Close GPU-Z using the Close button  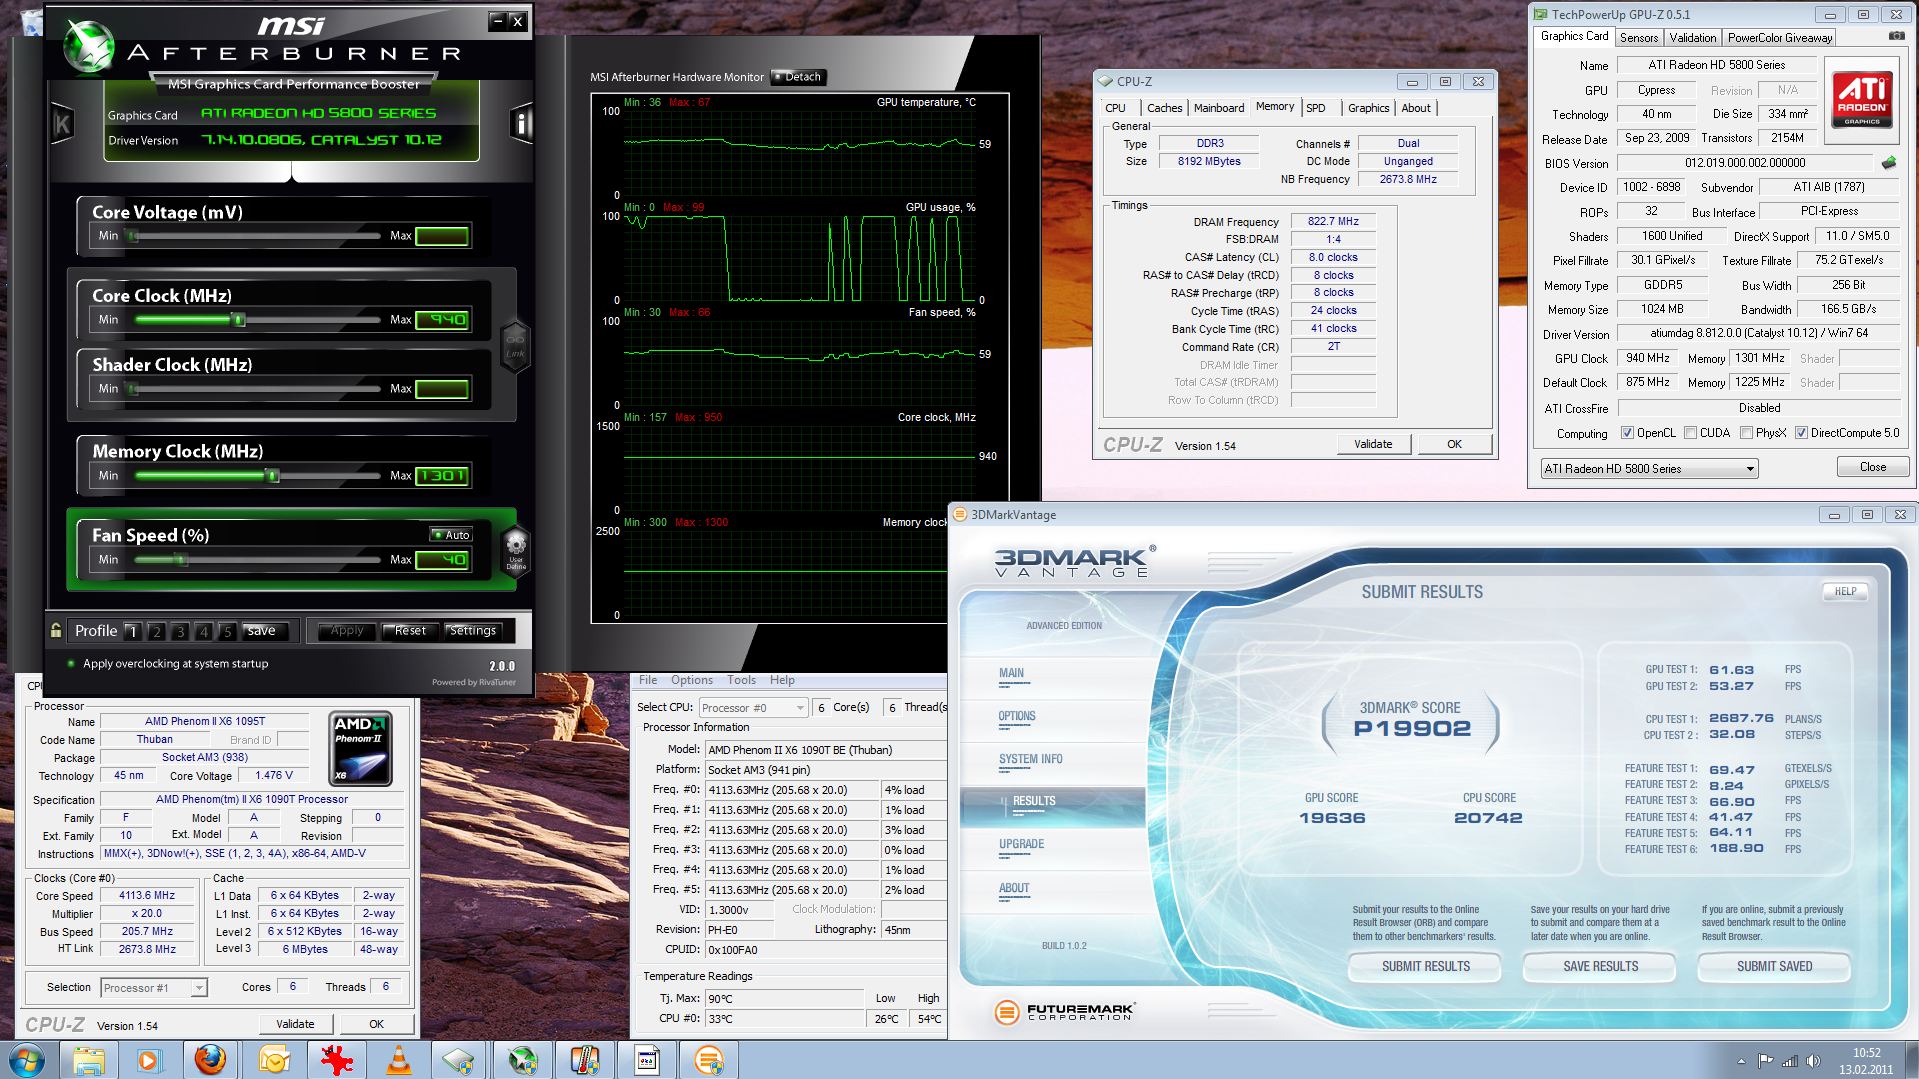click(x=1872, y=467)
